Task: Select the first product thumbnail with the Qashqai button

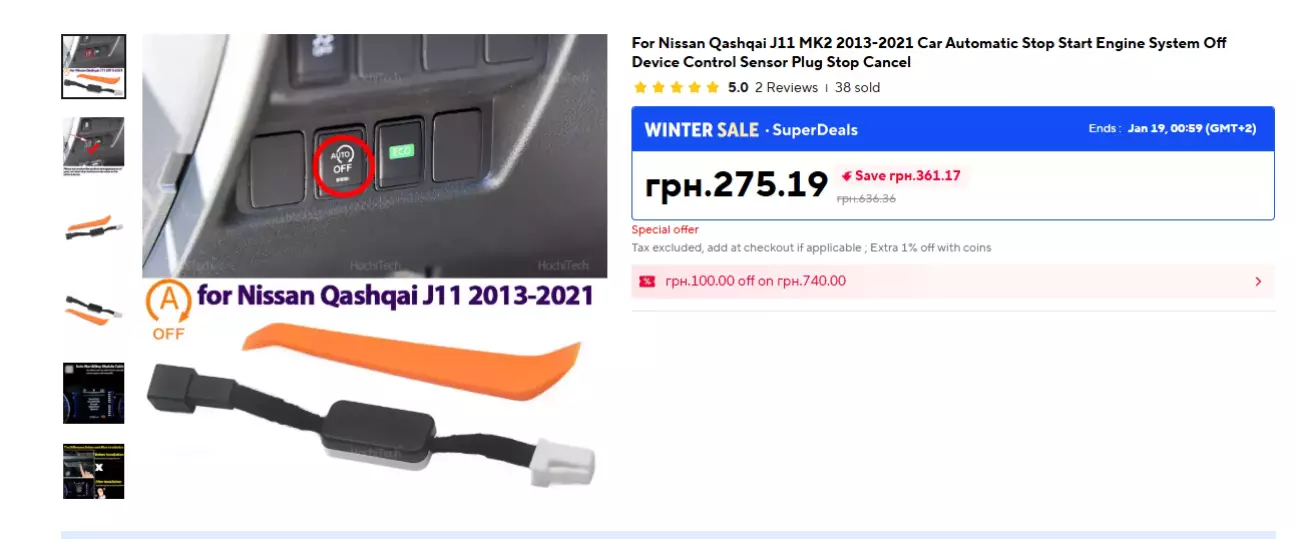Action: [x=93, y=67]
